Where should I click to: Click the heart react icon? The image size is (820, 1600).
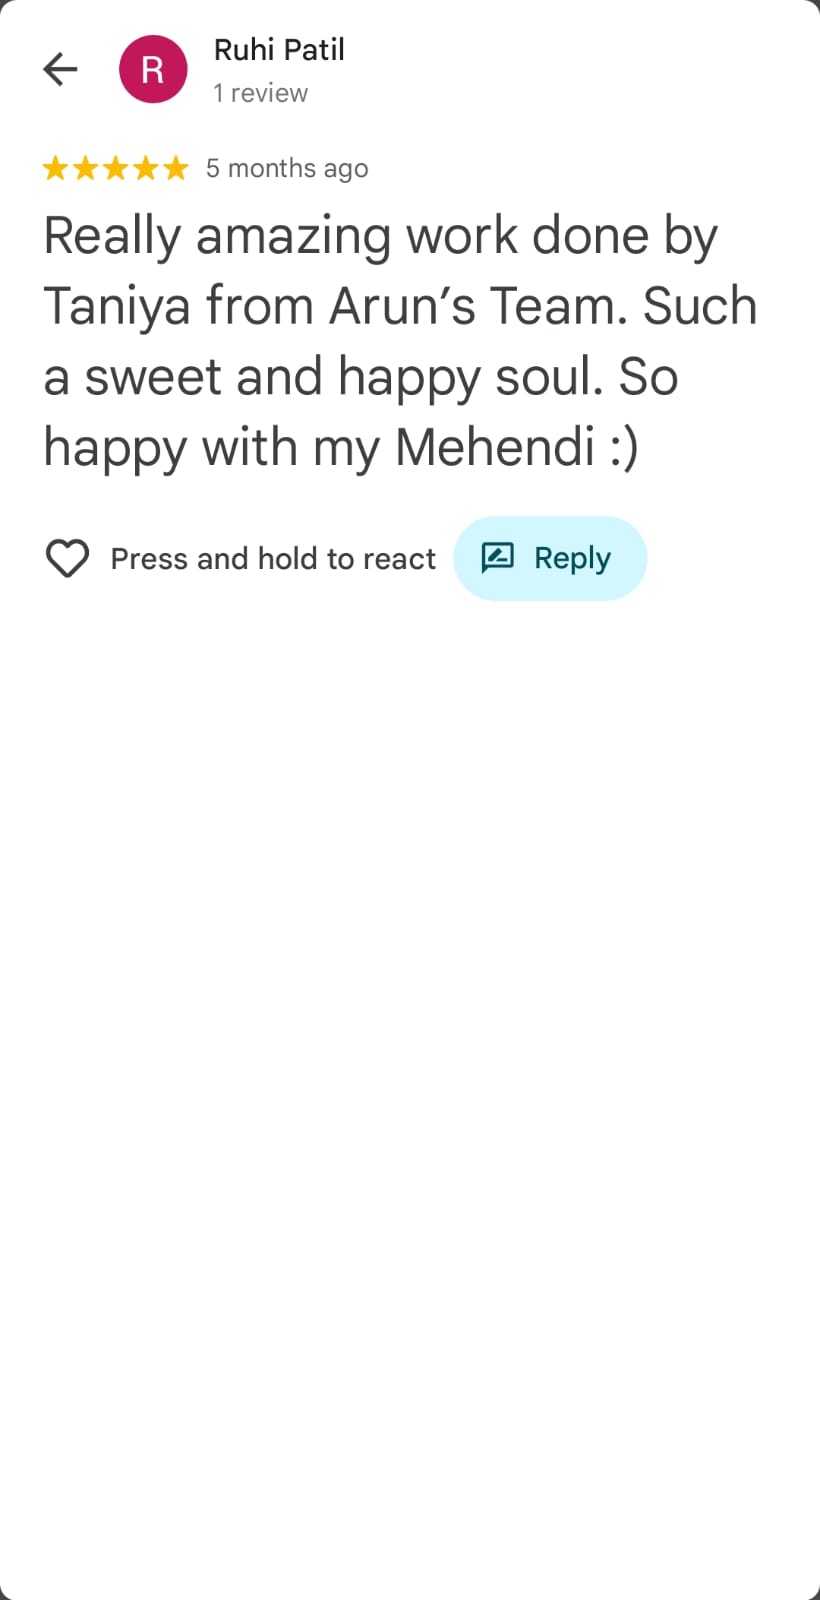67,558
